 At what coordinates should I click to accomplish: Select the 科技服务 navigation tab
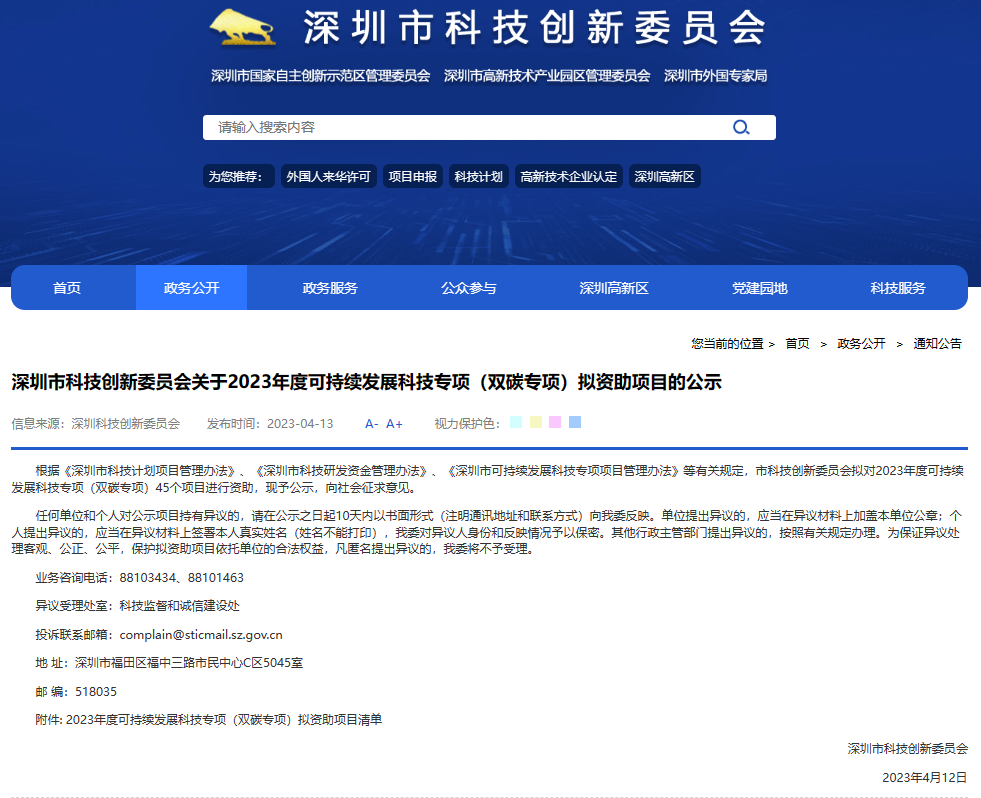click(898, 288)
